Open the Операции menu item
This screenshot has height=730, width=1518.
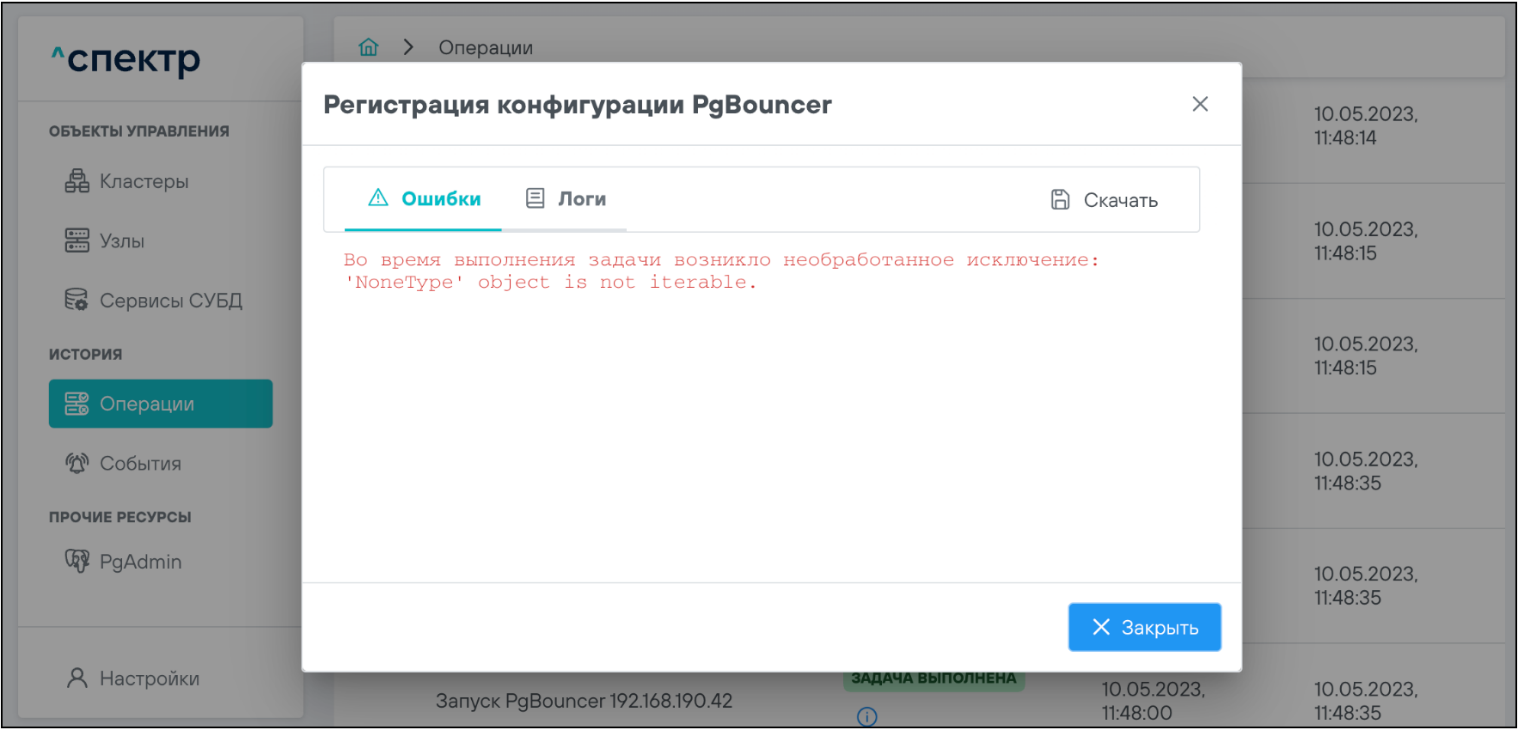coord(160,404)
